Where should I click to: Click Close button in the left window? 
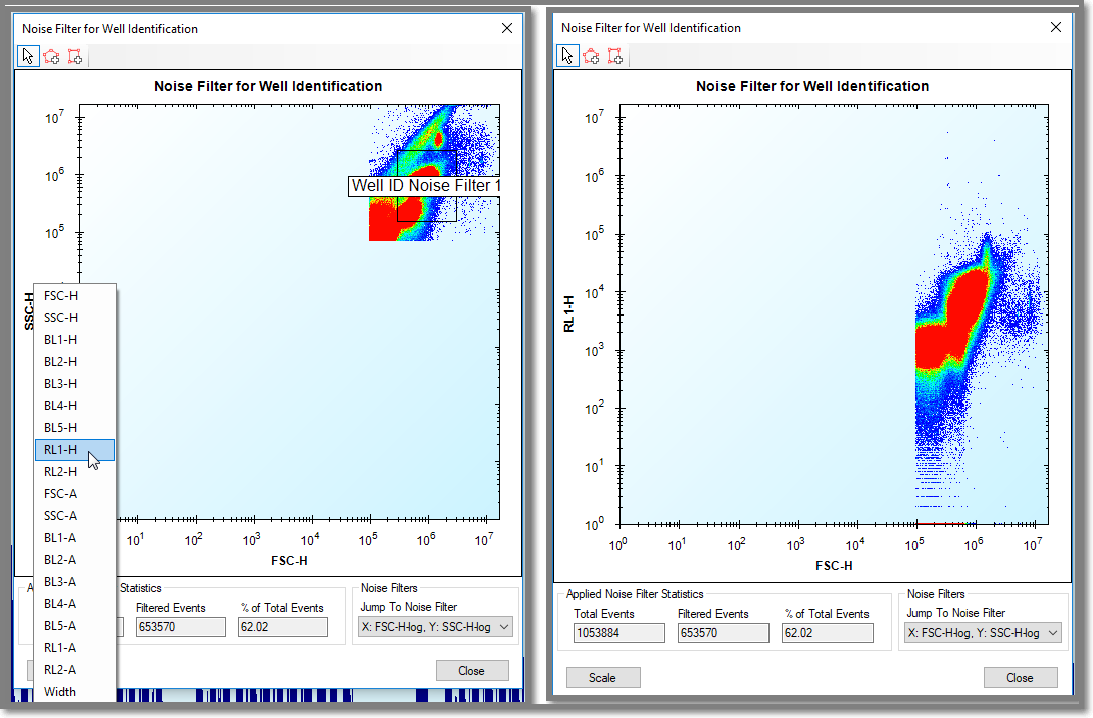(x=472, y=671)
